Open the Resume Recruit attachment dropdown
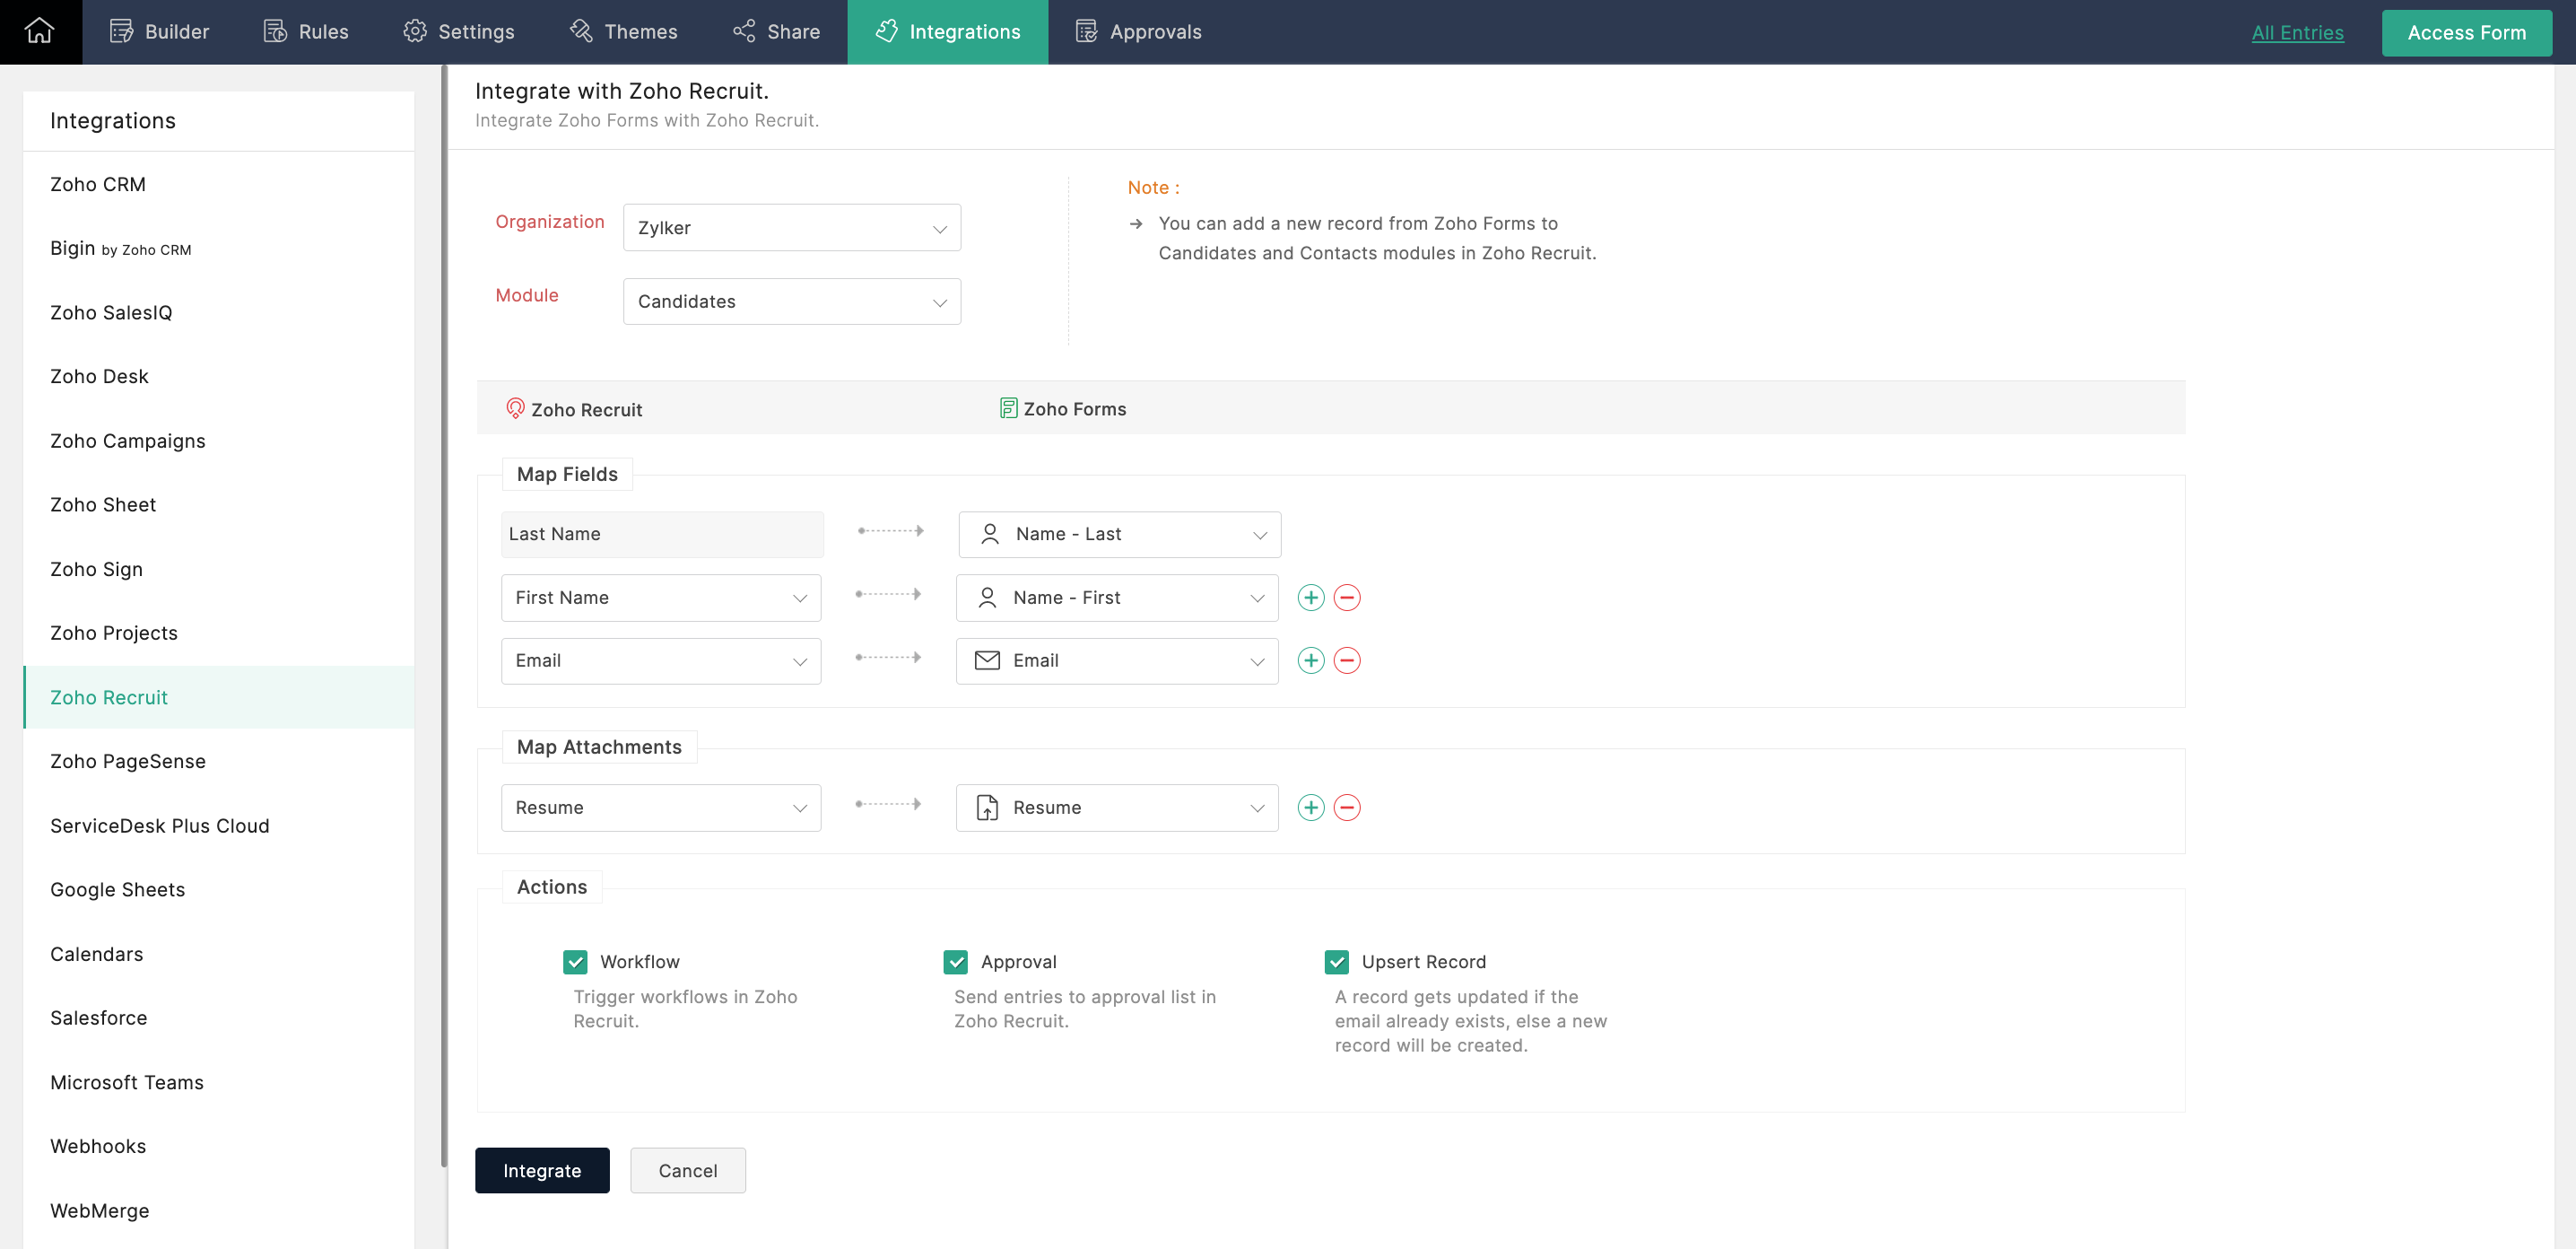Viewport: 2576px width, 1249px height. [660, 807]
